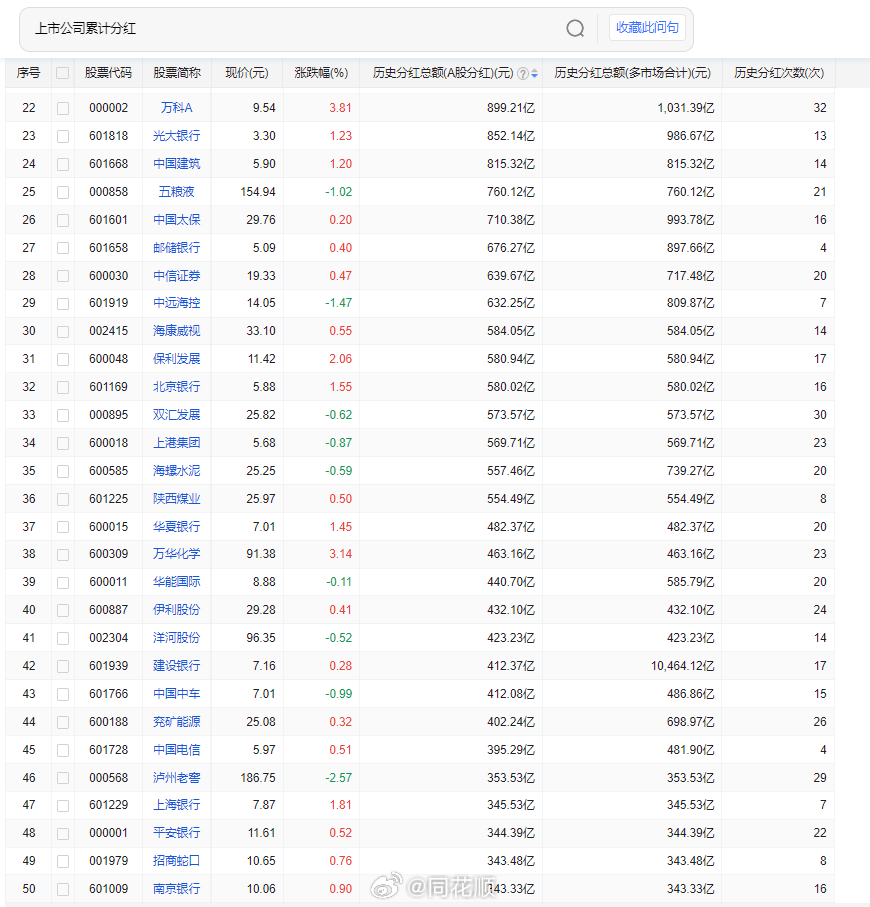
Task: Click the help question-mark icon in header
Action: 522,73
